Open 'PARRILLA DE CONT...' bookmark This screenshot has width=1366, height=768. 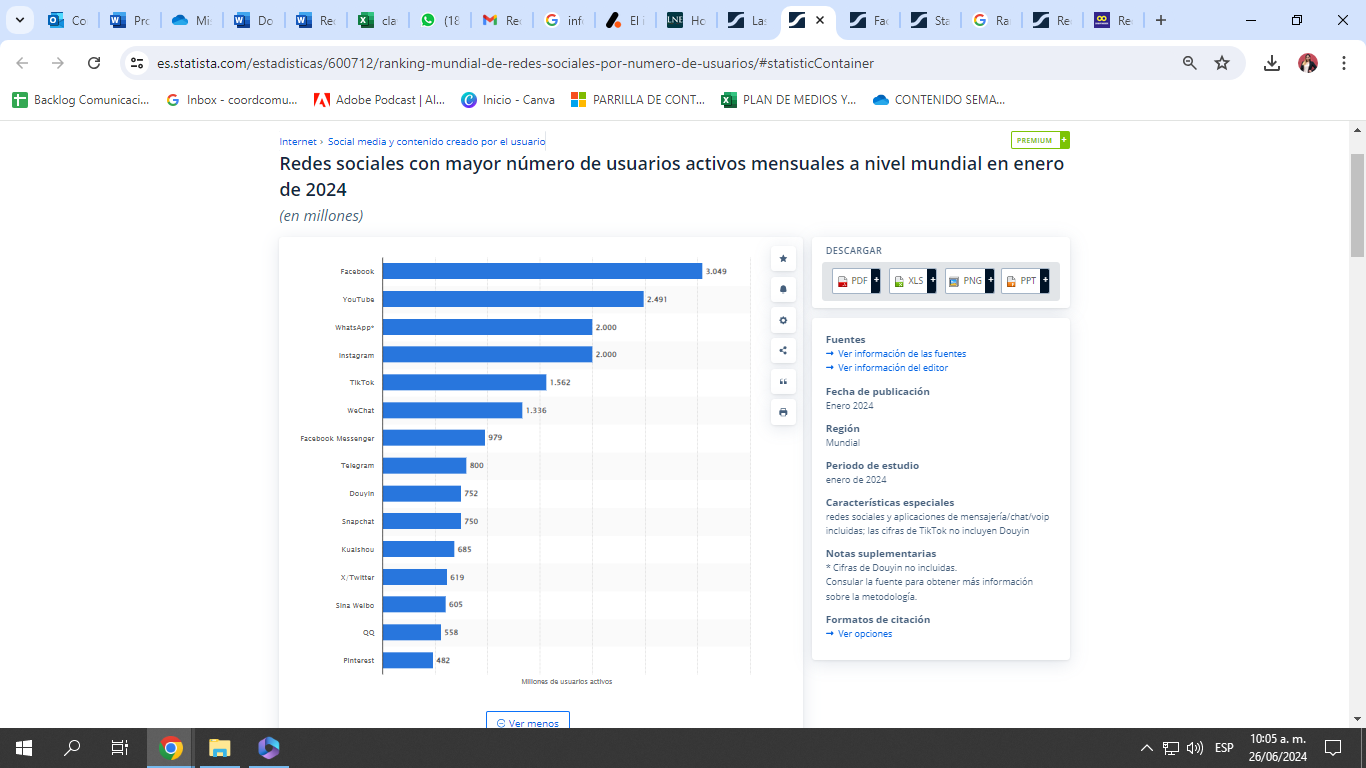(638, 100)
